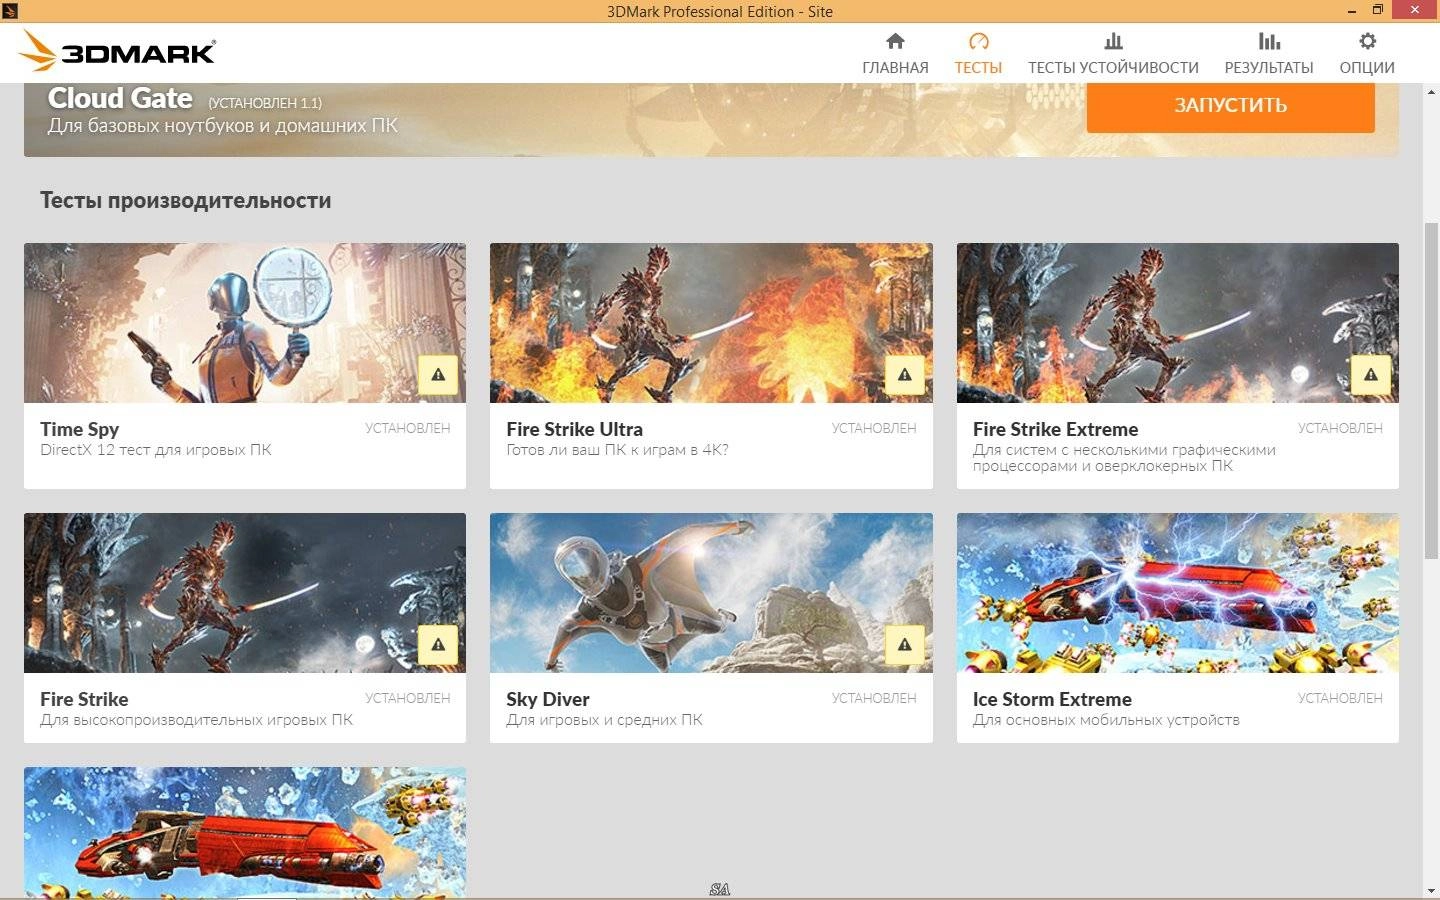Click 'Готов ли ваш ПК к играм в 4K?' text
This screenshot has height=900, width=1440.
point(617,450)
